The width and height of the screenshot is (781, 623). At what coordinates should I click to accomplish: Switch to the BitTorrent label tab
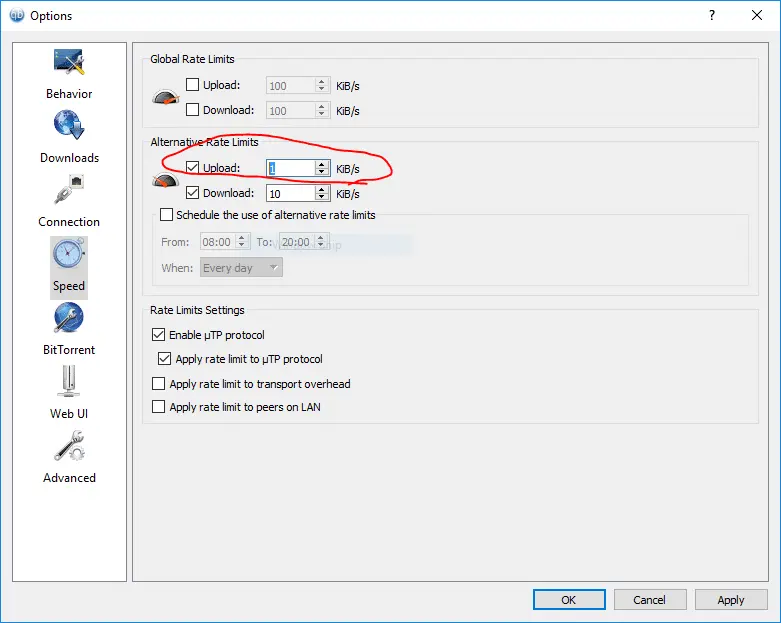[x=69, y=350]
